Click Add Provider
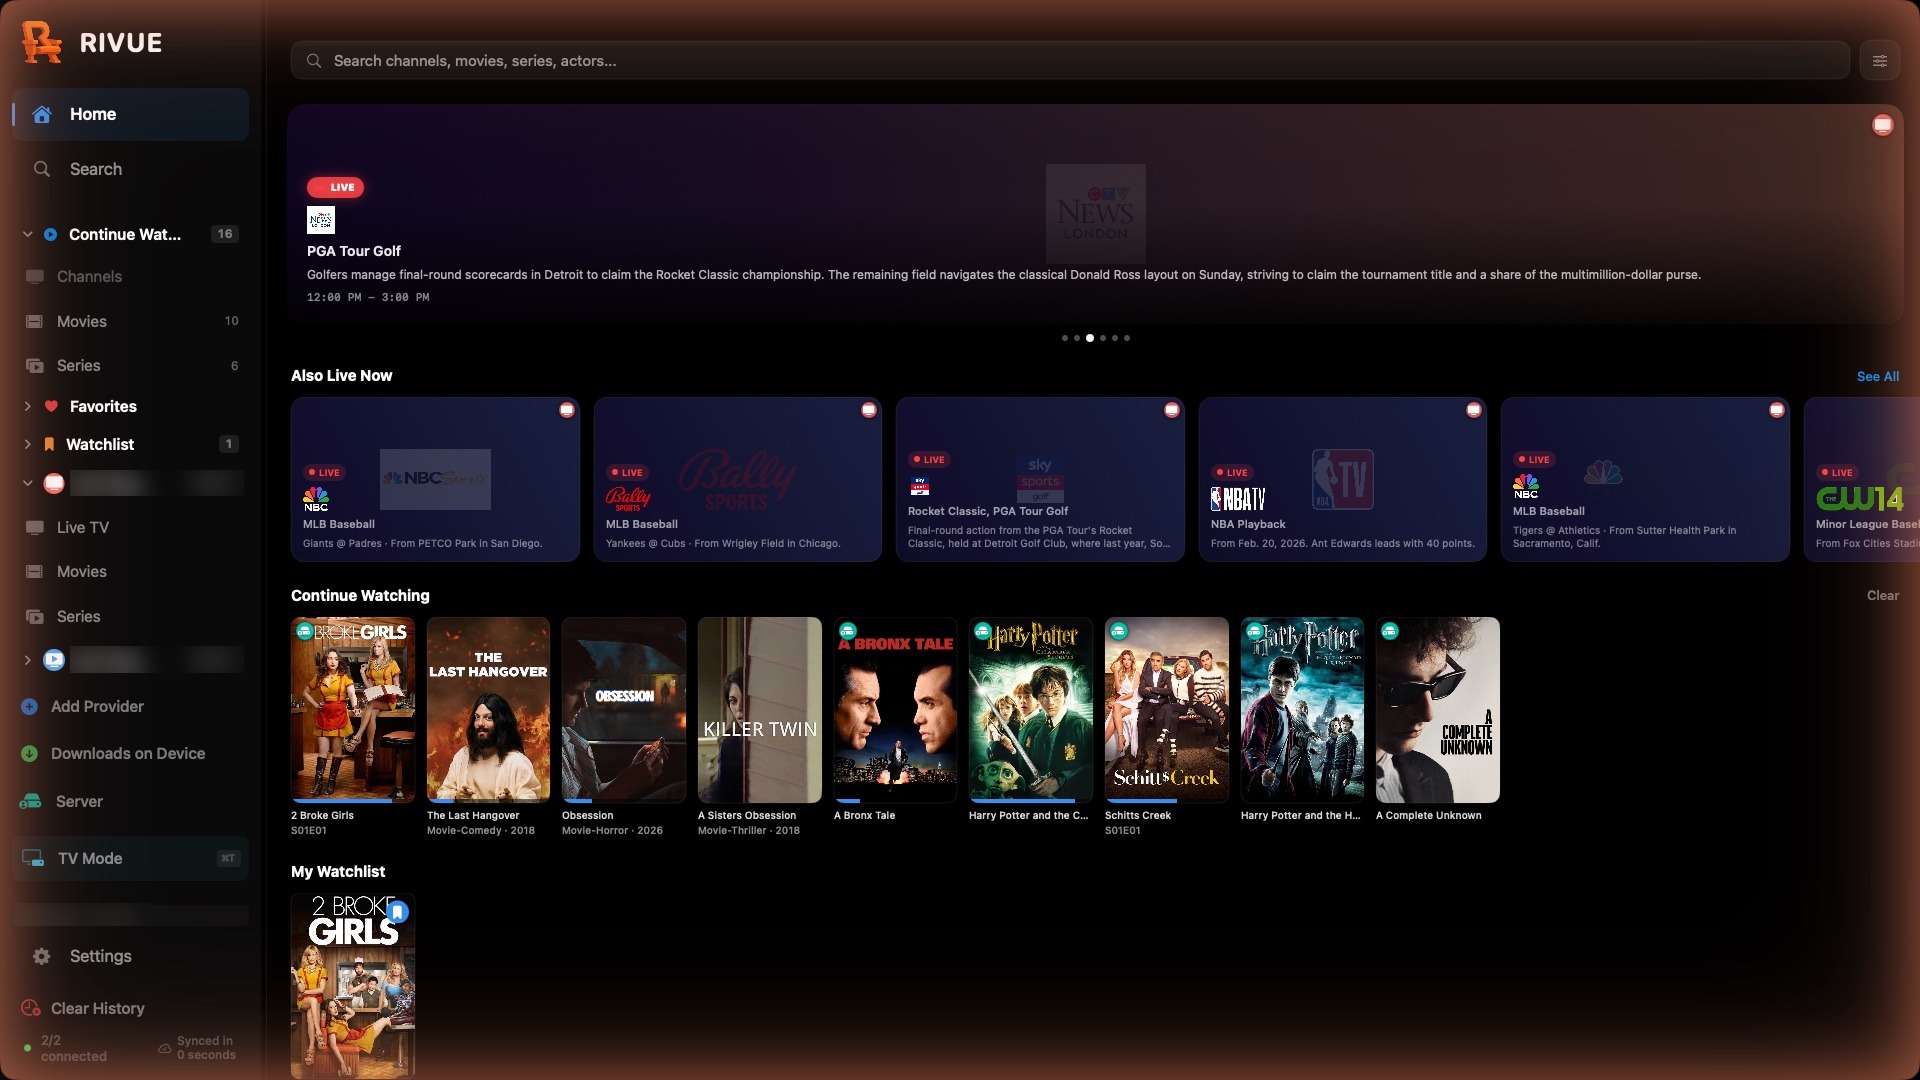Image resolution: width=1920 pixels, height=1080 pixels. [97, 706]
